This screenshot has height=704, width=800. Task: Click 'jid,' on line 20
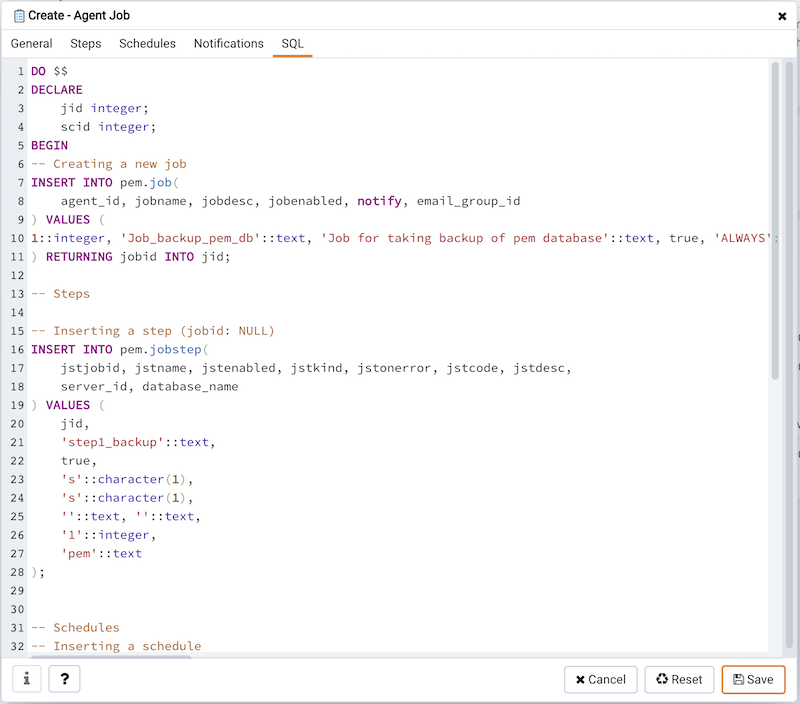tap(75, 423)
